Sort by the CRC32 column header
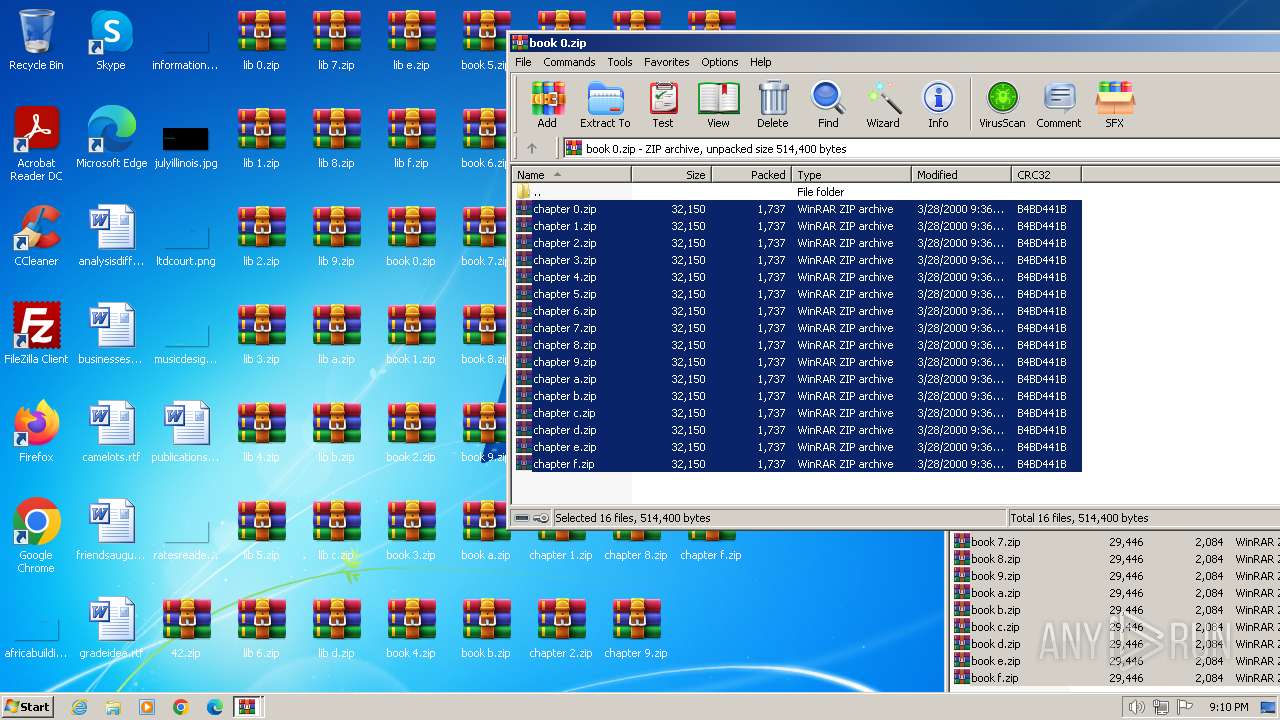This screenshot has height=720, width=1280. click(1046, 174)
